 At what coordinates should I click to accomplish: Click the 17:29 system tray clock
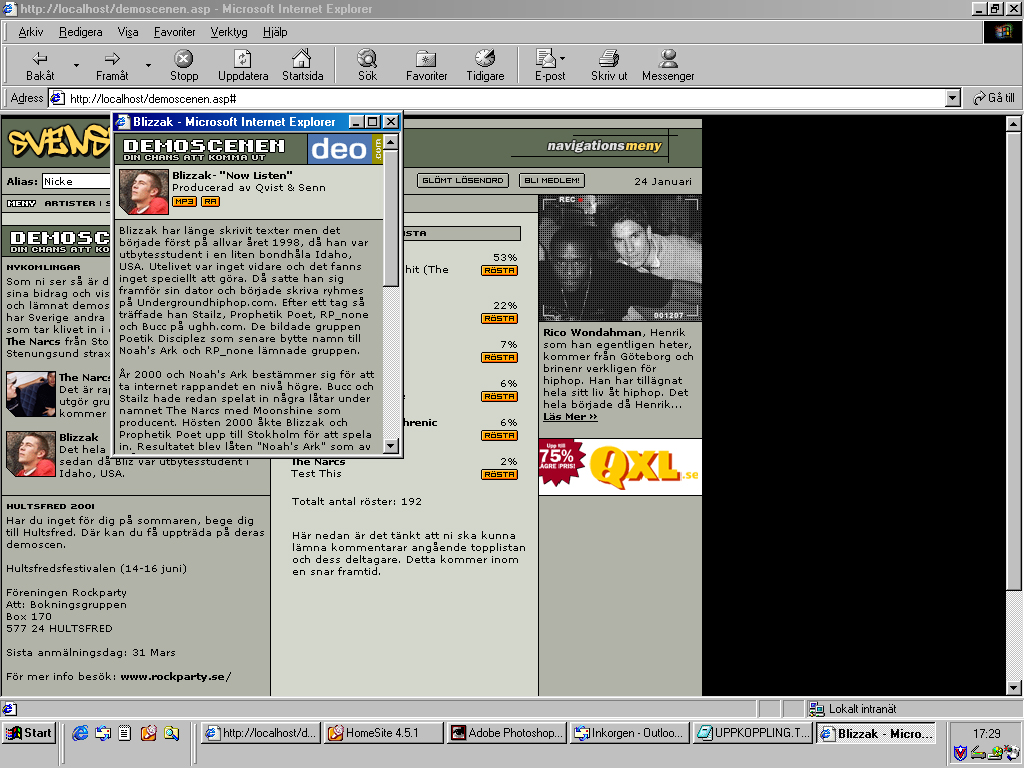click(x=986, y=733)
